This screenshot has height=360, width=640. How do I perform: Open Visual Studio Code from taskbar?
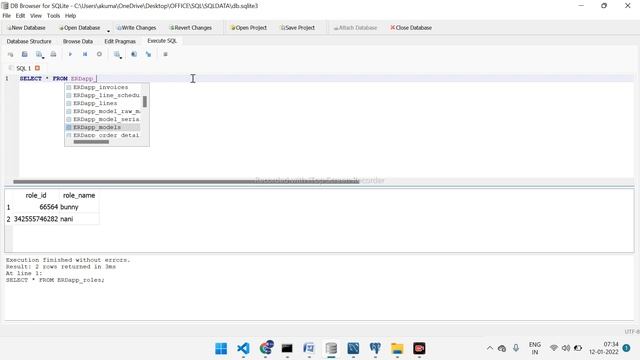pyautogui.click(x=243, y=348)
